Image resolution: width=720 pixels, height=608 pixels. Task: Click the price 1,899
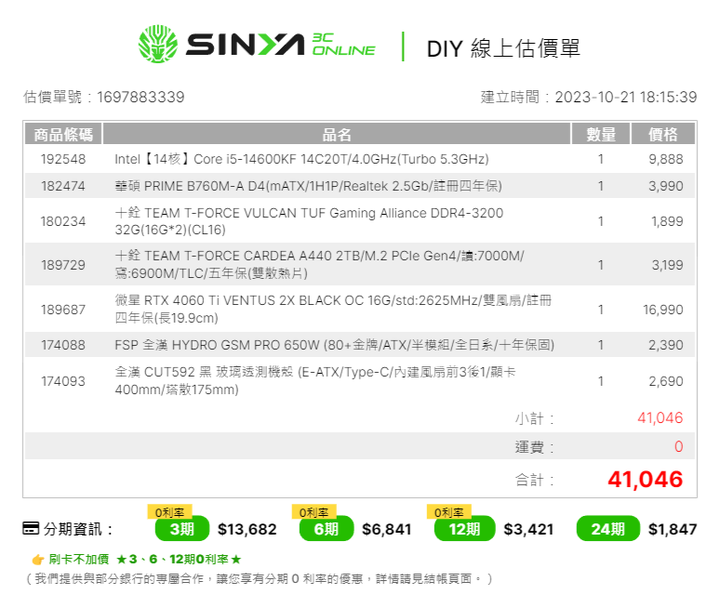pos(667,221)
